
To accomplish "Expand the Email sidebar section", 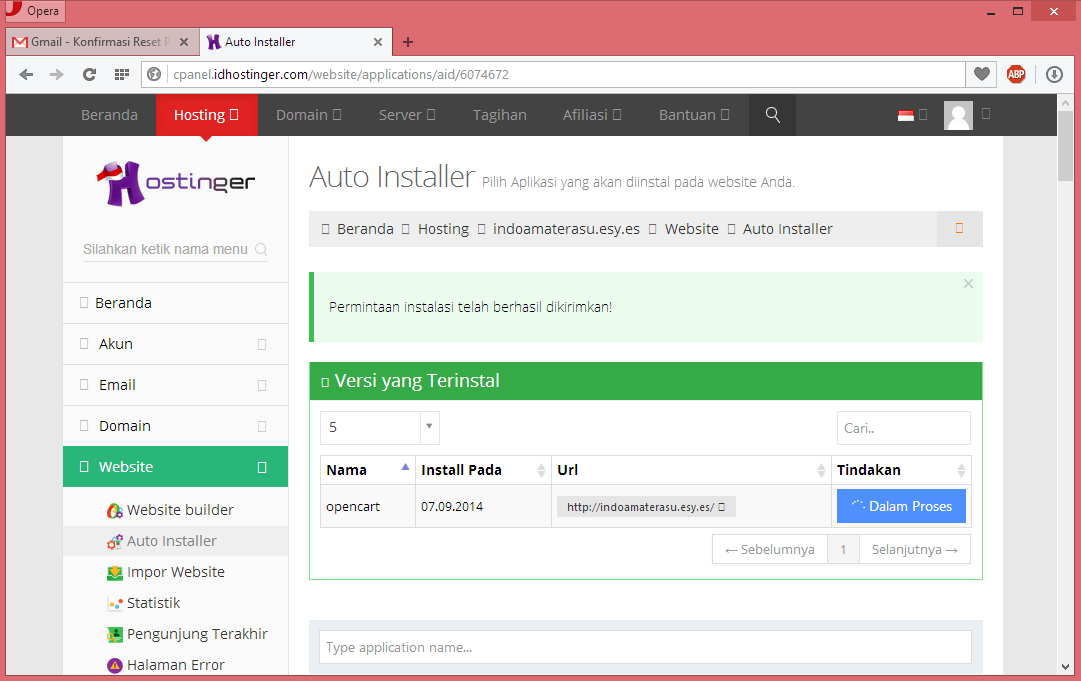I will 175,385.
